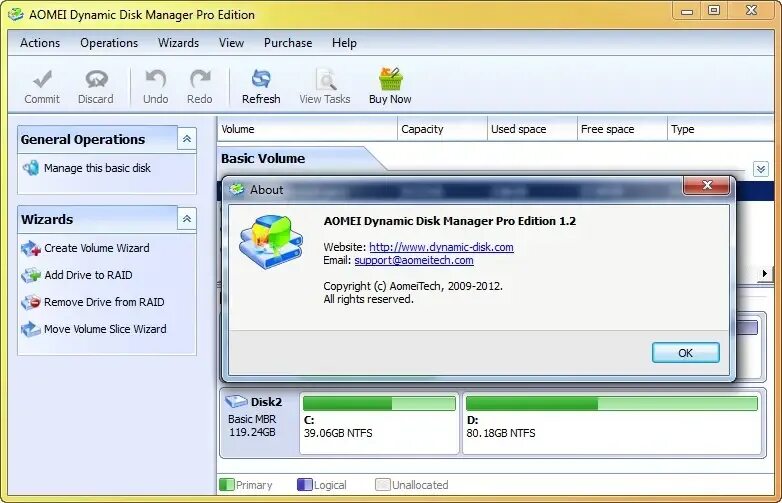Open the Wizards menu

click(x=179, y=43)
